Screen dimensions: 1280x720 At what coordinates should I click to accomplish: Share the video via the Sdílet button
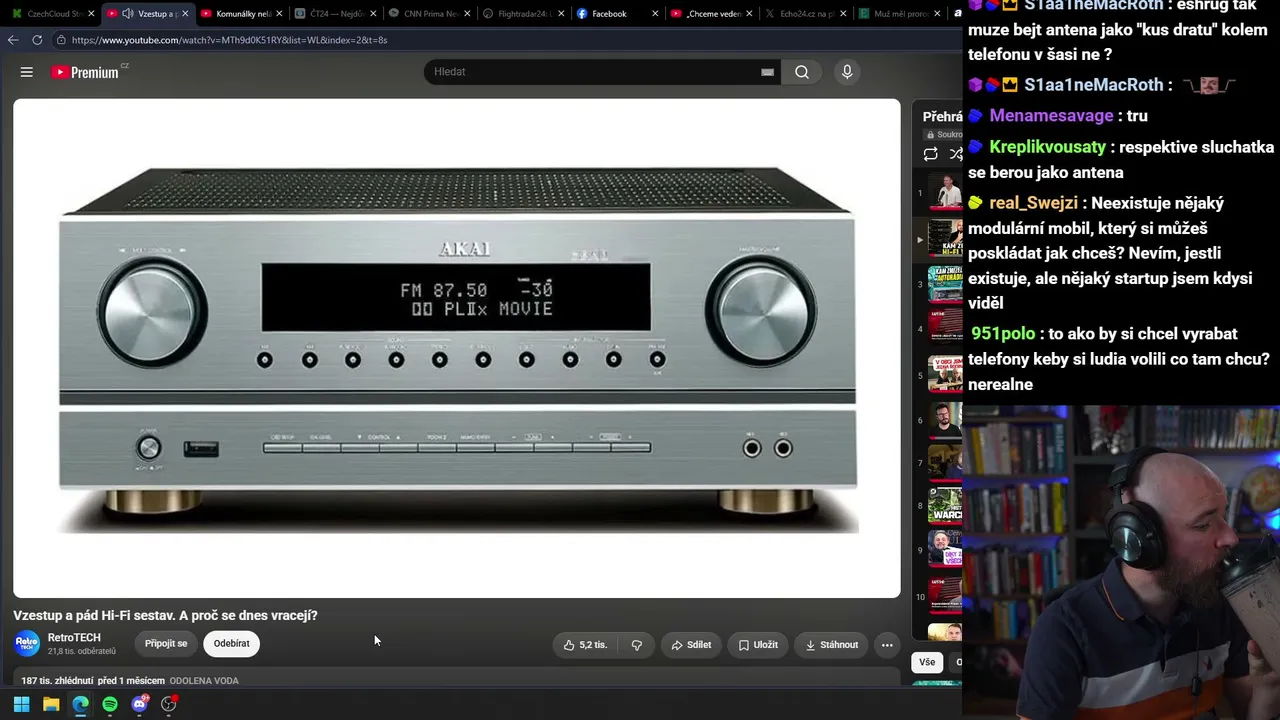pyautogui.click(x=691, y=645)
